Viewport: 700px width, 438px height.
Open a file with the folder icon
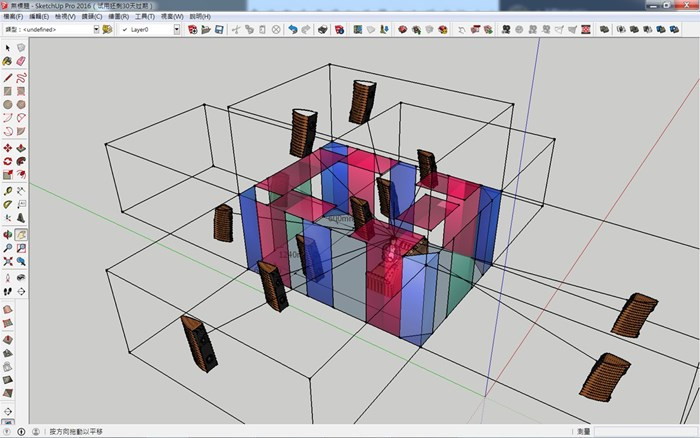click(204, 30)
